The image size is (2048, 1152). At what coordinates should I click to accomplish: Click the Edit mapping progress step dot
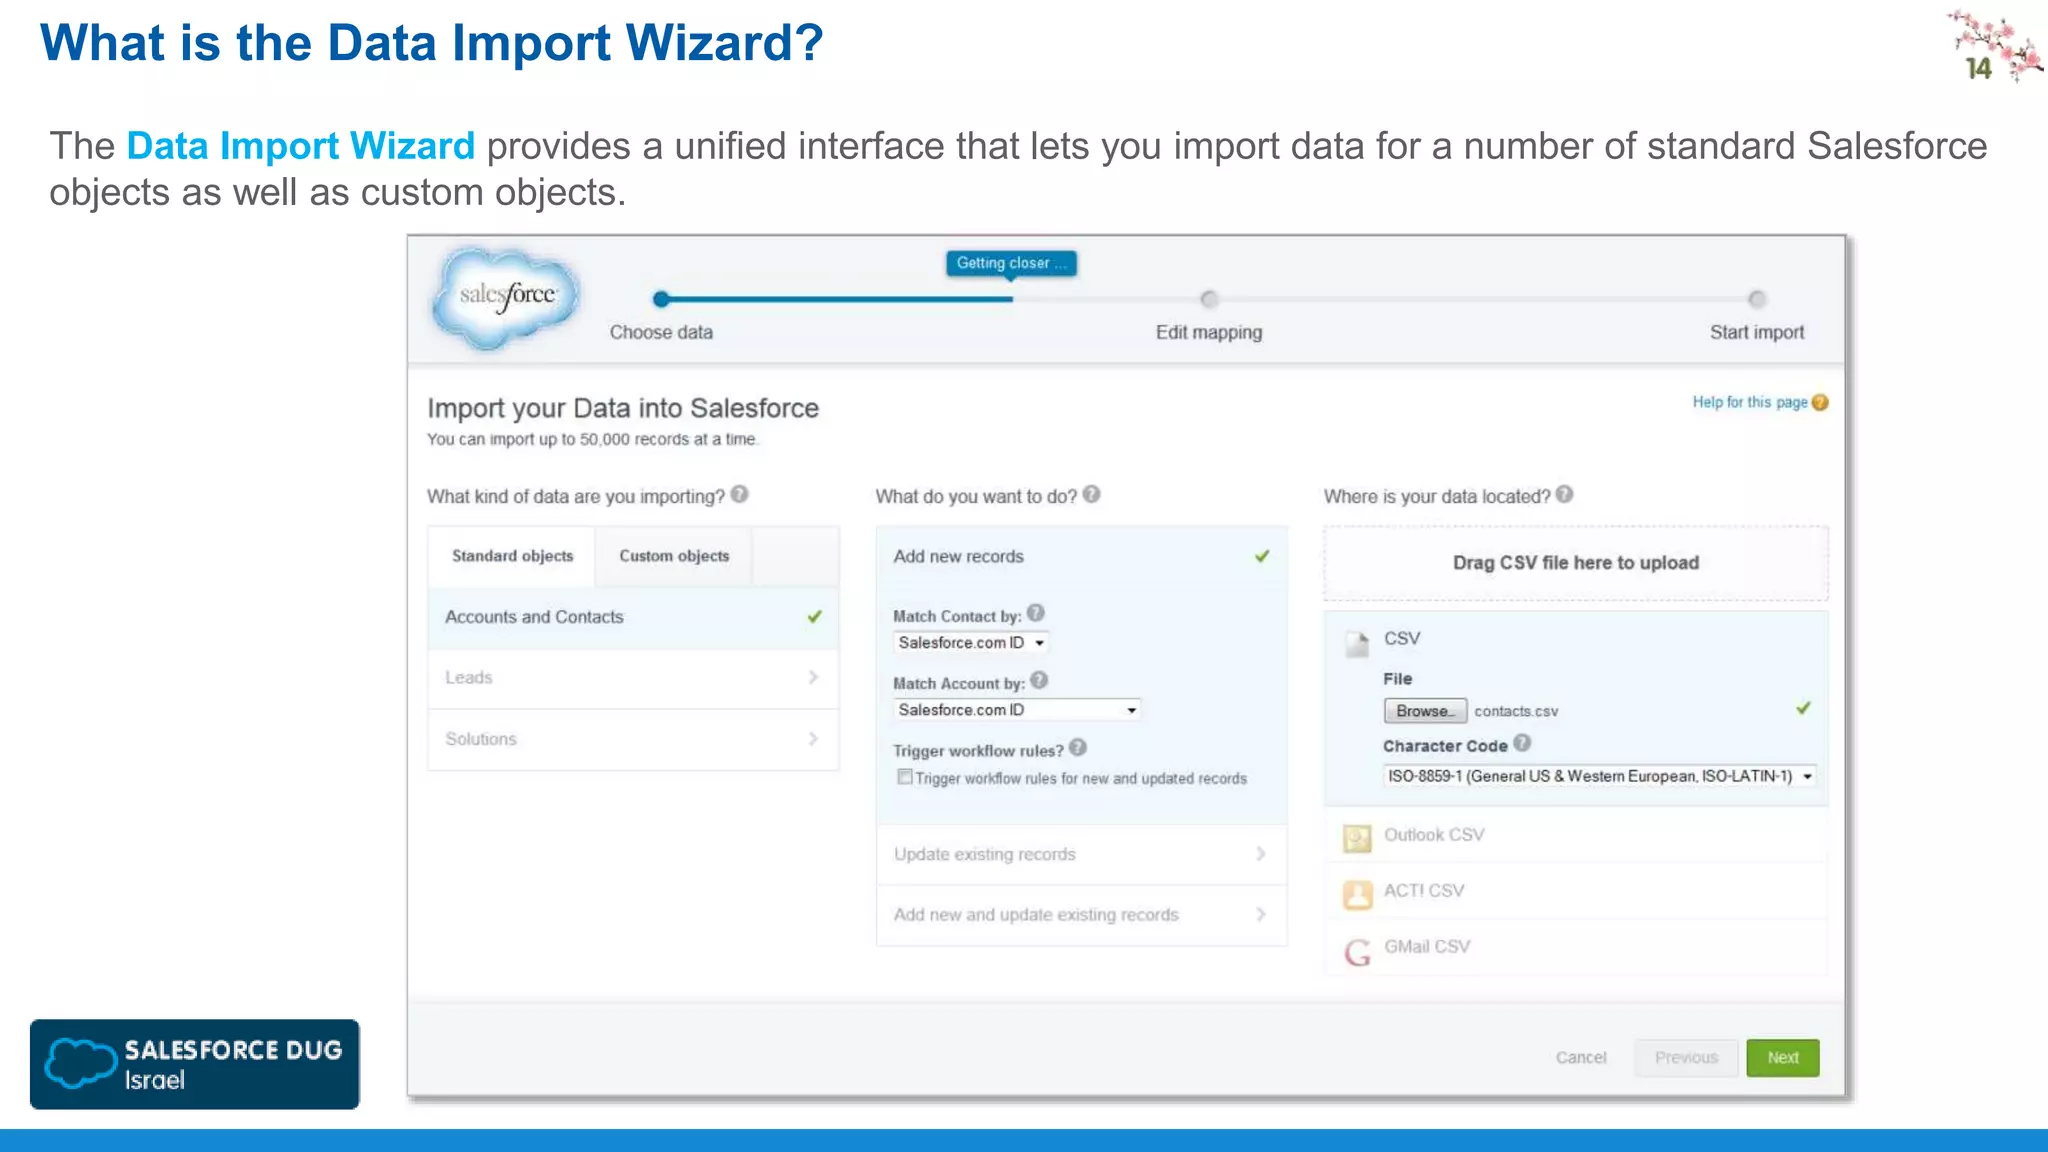pyautogui.click(x=1209, y=299)
